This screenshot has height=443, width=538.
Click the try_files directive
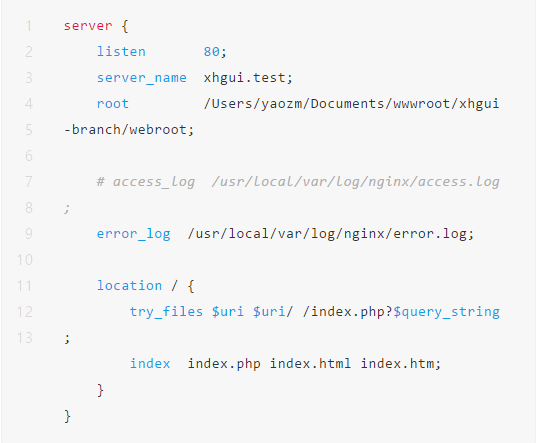point(166,312)
